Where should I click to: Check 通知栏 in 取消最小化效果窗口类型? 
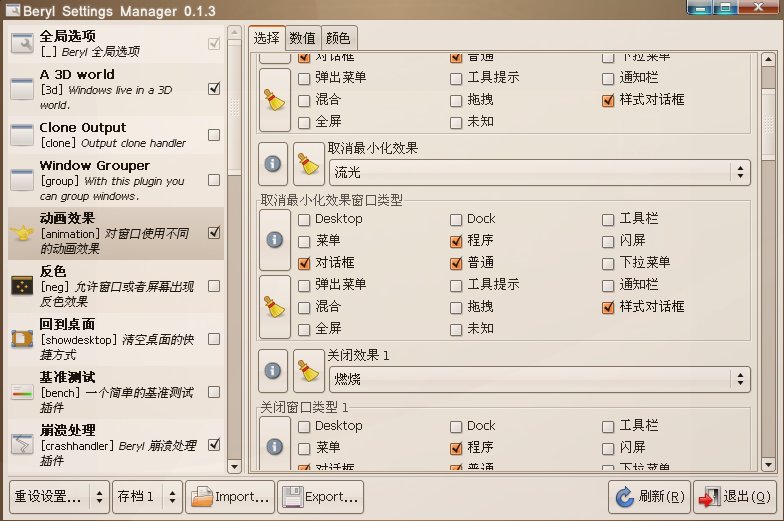click(608, 286)
